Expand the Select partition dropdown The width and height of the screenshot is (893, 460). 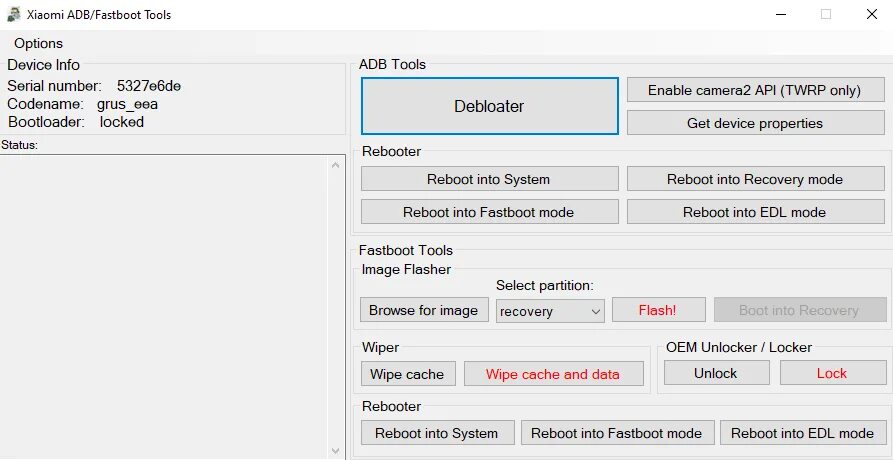point(550,311)
